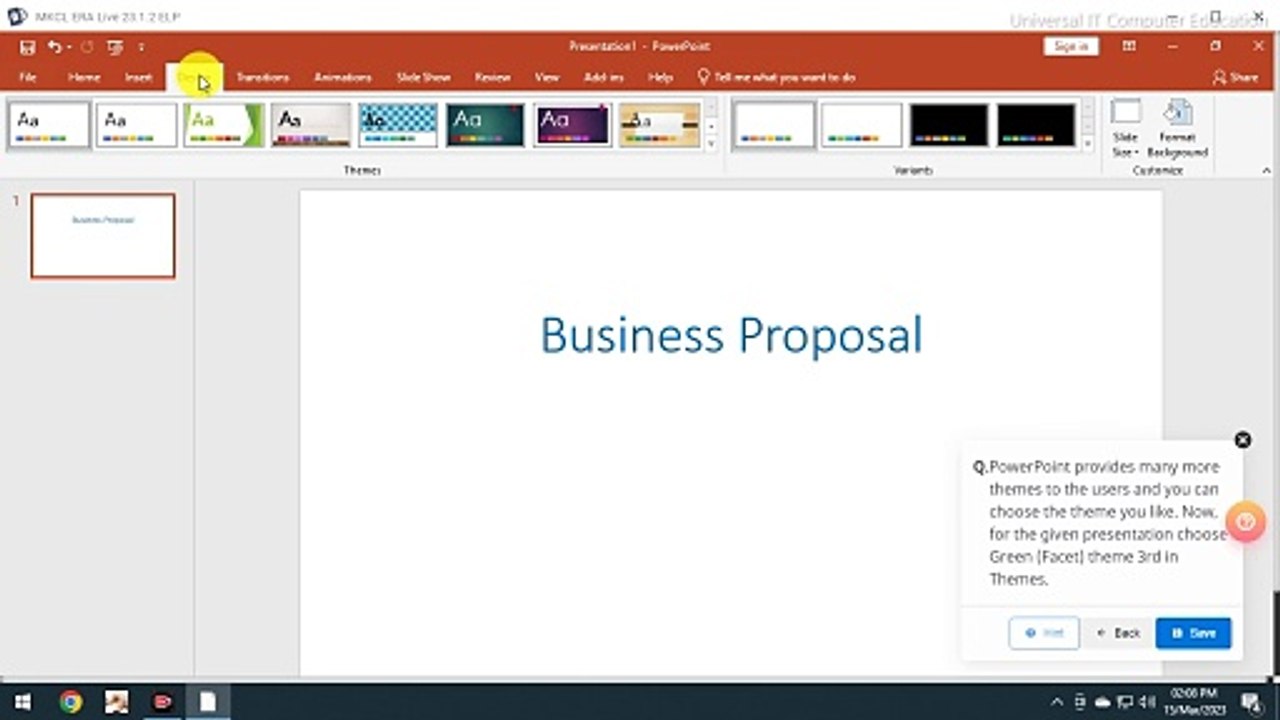Switch to the Home tab
The width and height of the screenshot is (1280, 720).
tap(83, 77)
